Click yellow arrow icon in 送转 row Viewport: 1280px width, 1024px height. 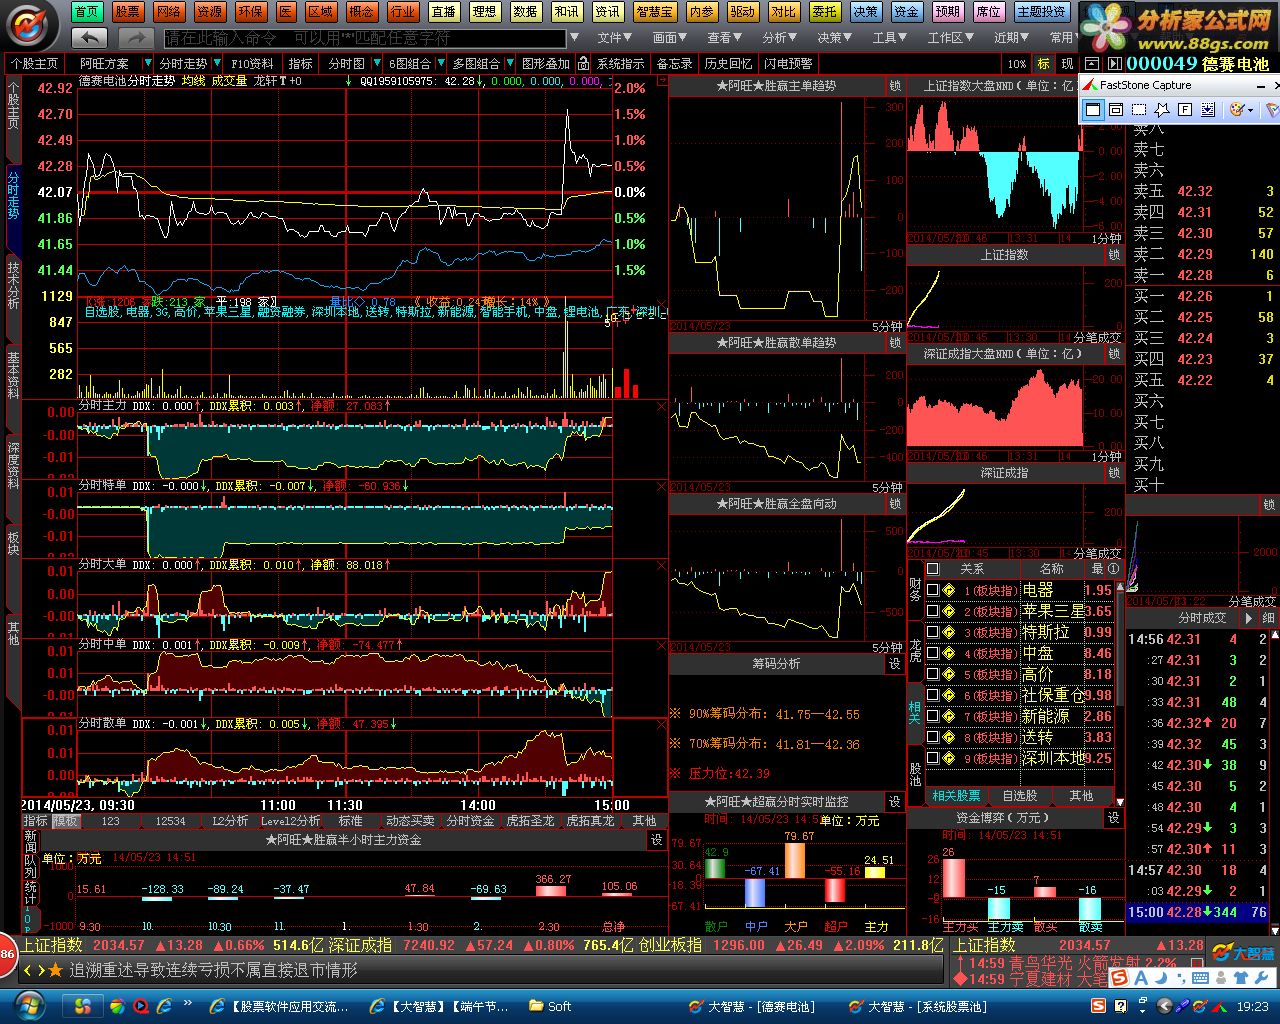pos(948,737)
